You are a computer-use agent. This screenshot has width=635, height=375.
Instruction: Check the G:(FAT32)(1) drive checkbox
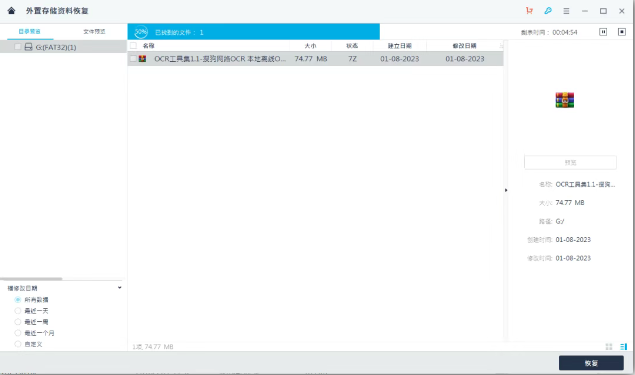pos(17,47)
